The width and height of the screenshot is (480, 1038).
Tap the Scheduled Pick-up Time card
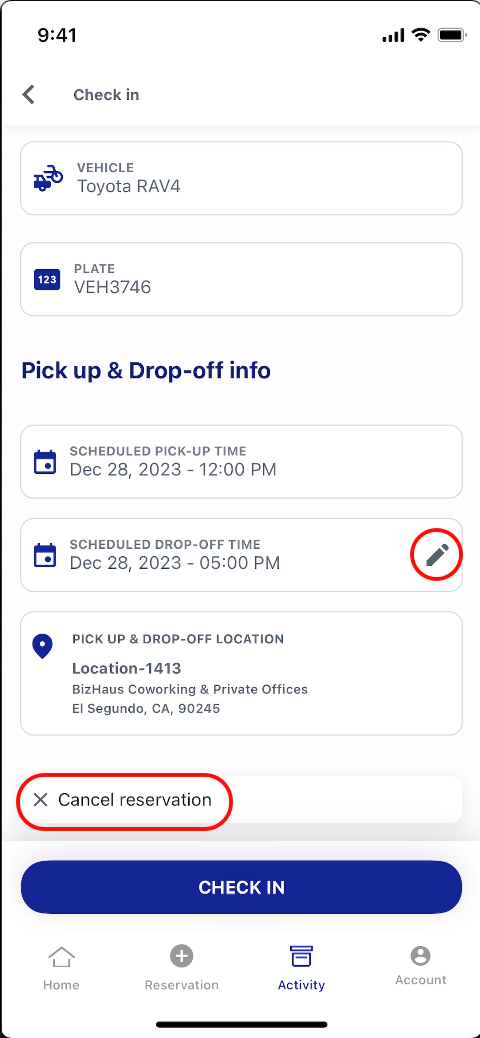[241, 461]
